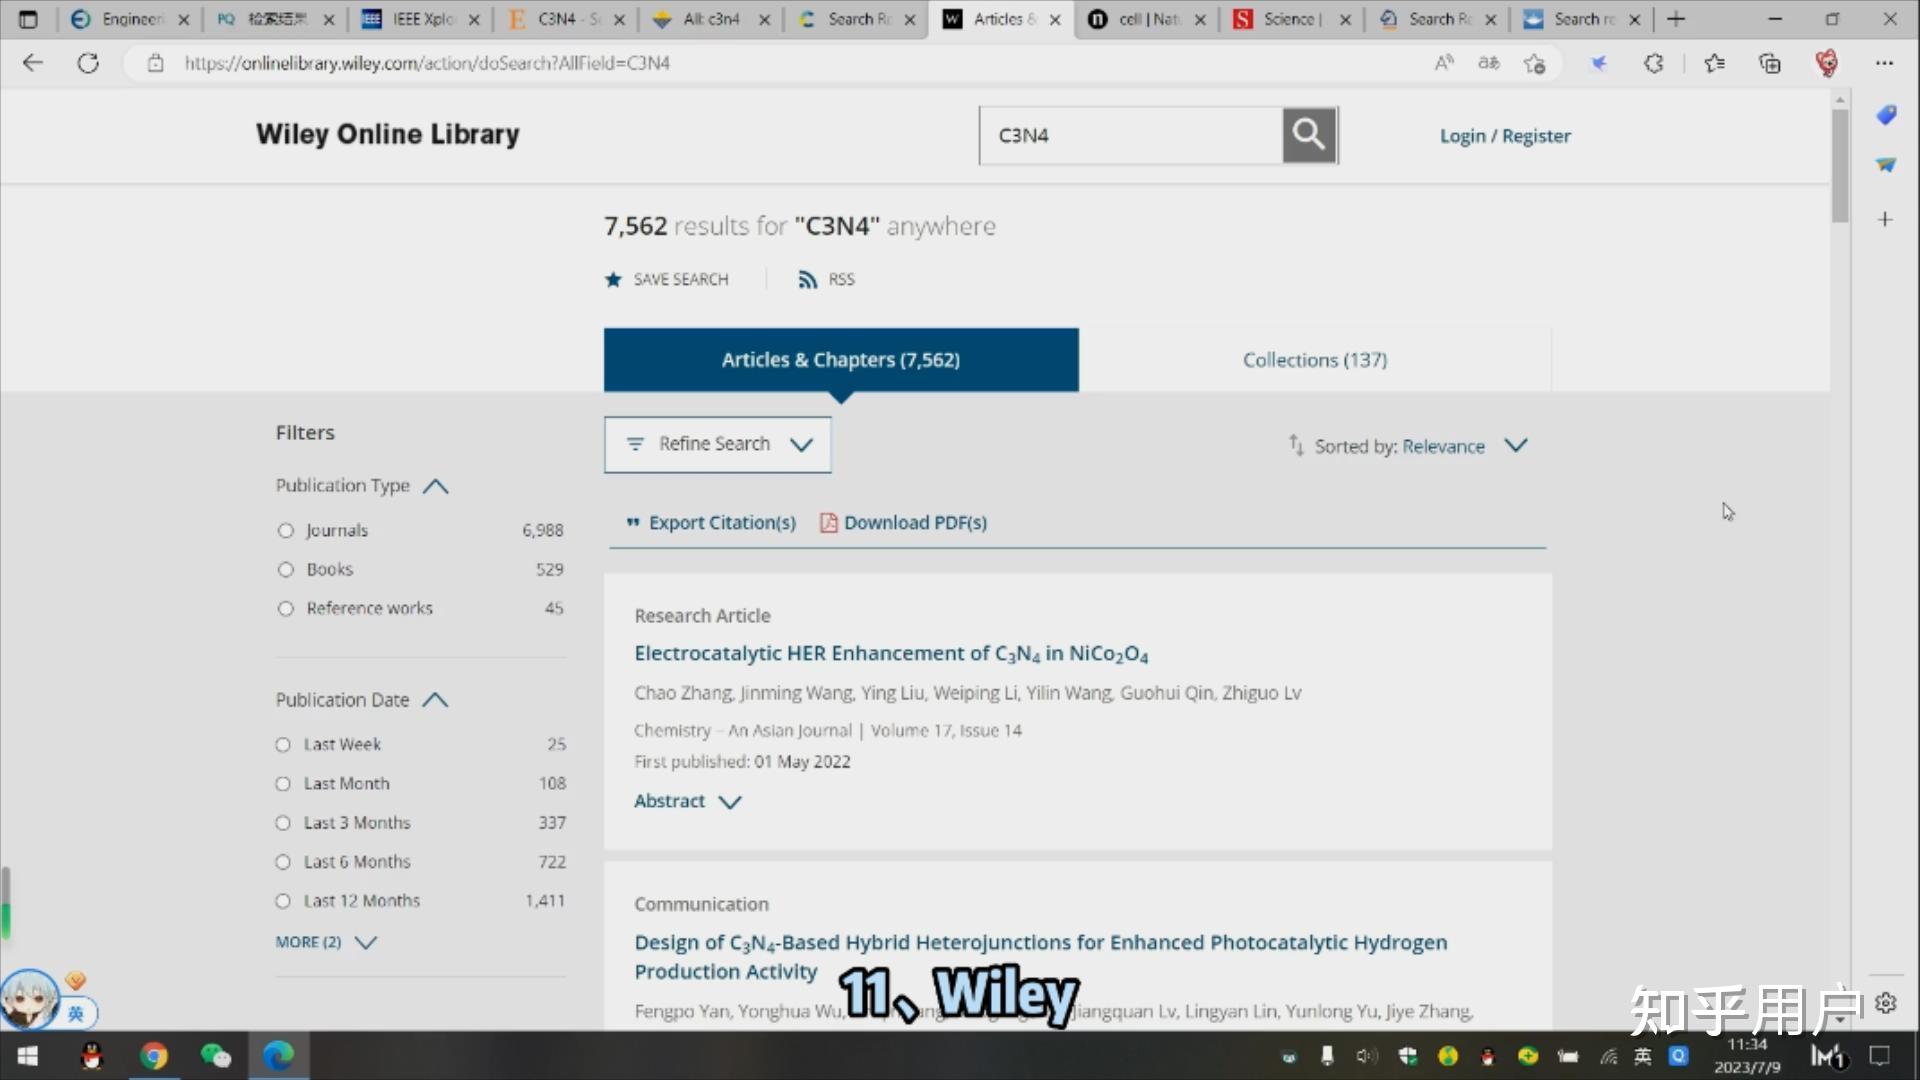This screenshot has height=1080, width=1920.
Task: Open Electrocatalytic HER Enhancement article
Action: click(x=891, y=654)
